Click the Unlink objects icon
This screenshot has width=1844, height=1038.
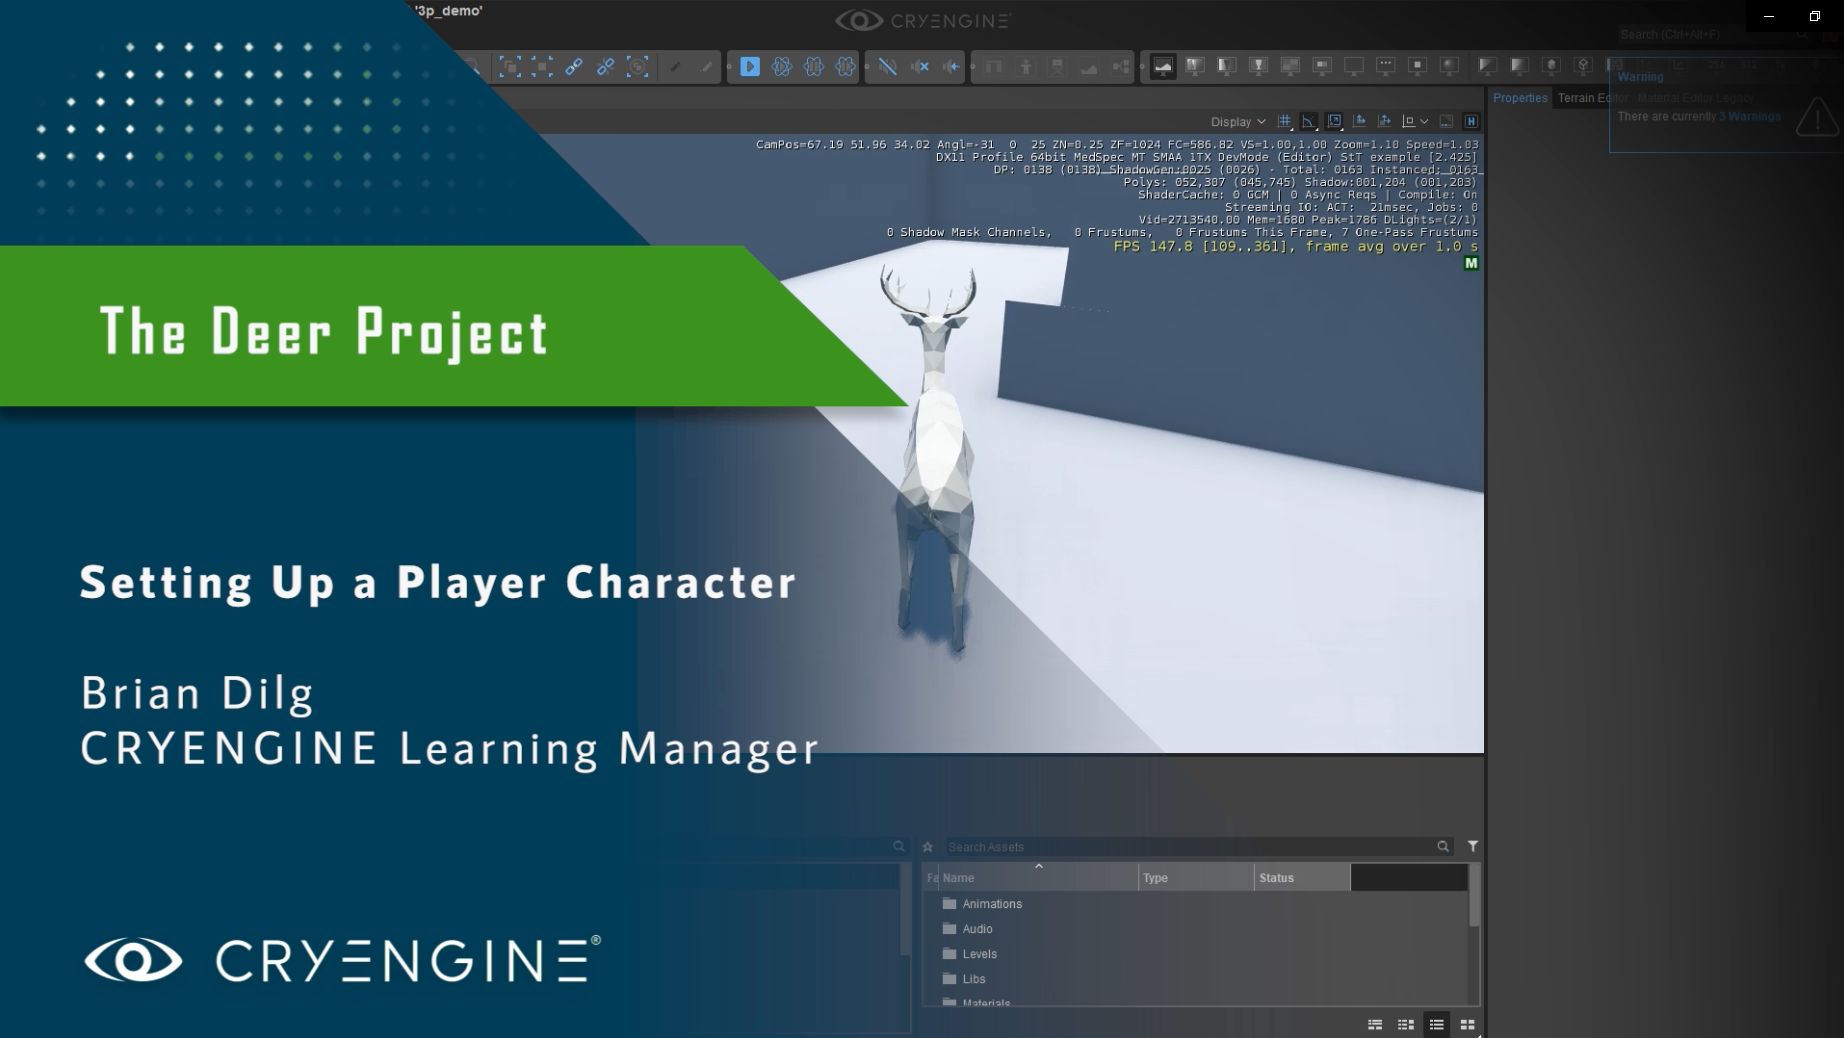[605, 67]
